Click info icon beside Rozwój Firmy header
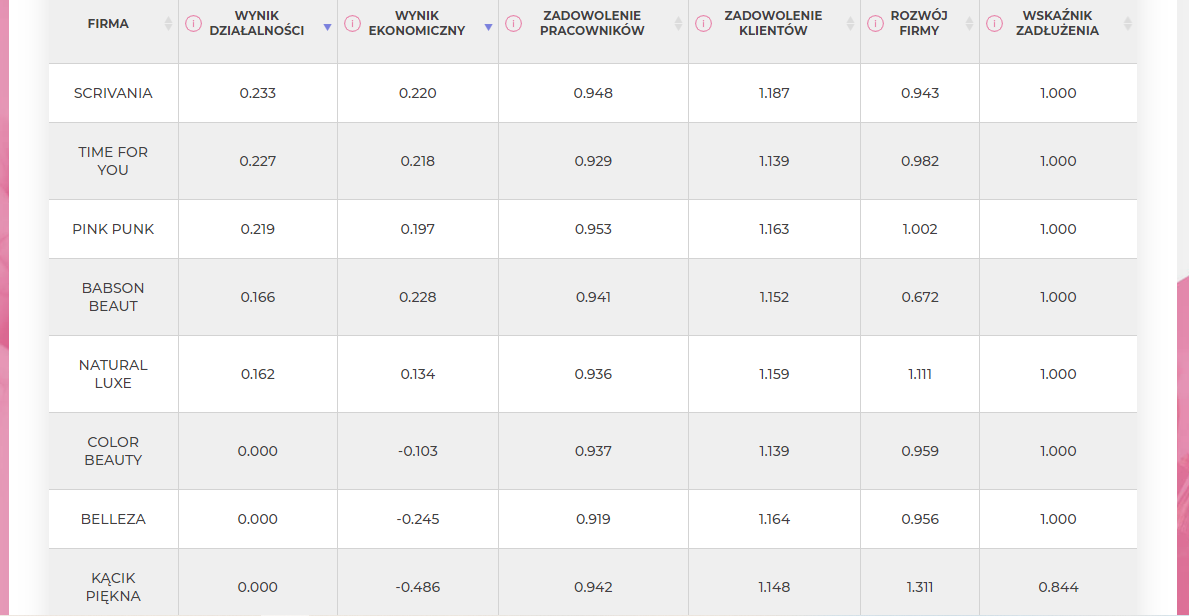The height and width of the screenshot is (616, 1189). (875, 23)
